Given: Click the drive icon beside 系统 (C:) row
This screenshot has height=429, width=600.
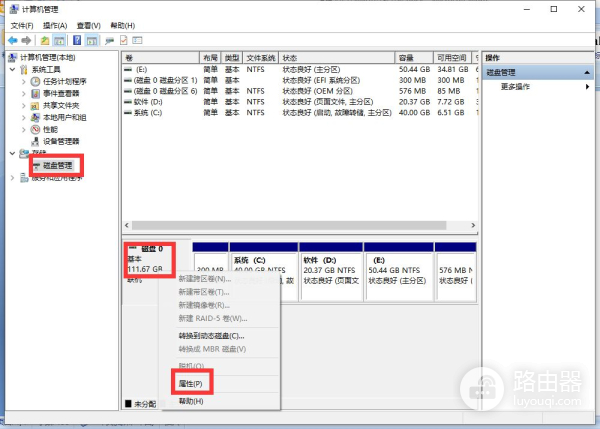Looking at the screenshot, I should click(128, 113).
